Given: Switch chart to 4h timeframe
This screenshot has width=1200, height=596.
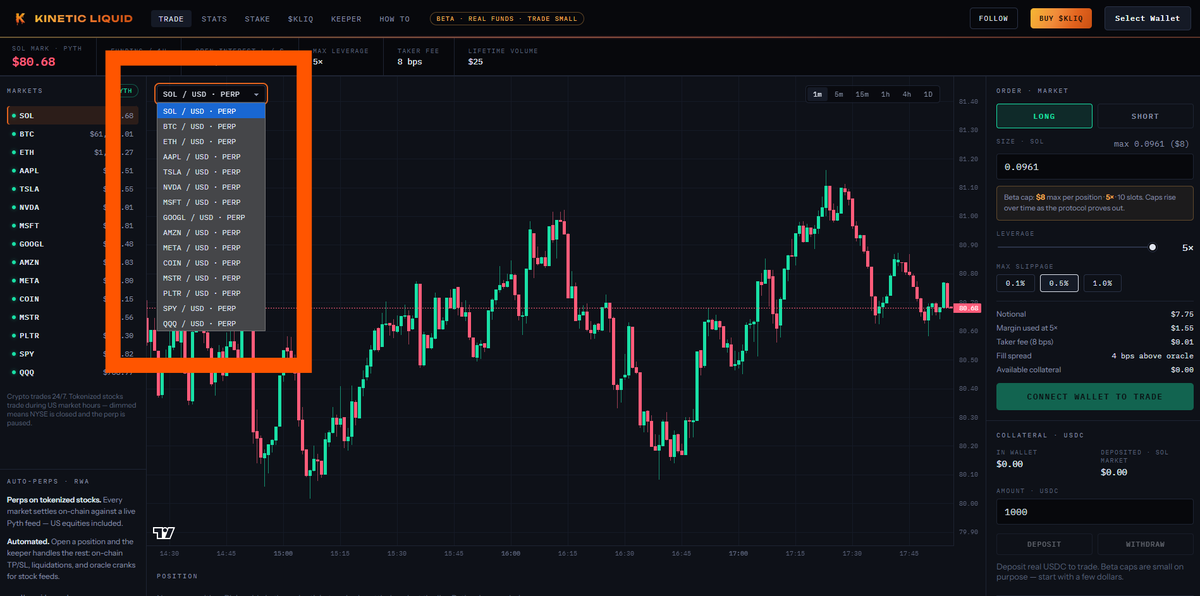Looking at the screenshot, I should (906, 94).
